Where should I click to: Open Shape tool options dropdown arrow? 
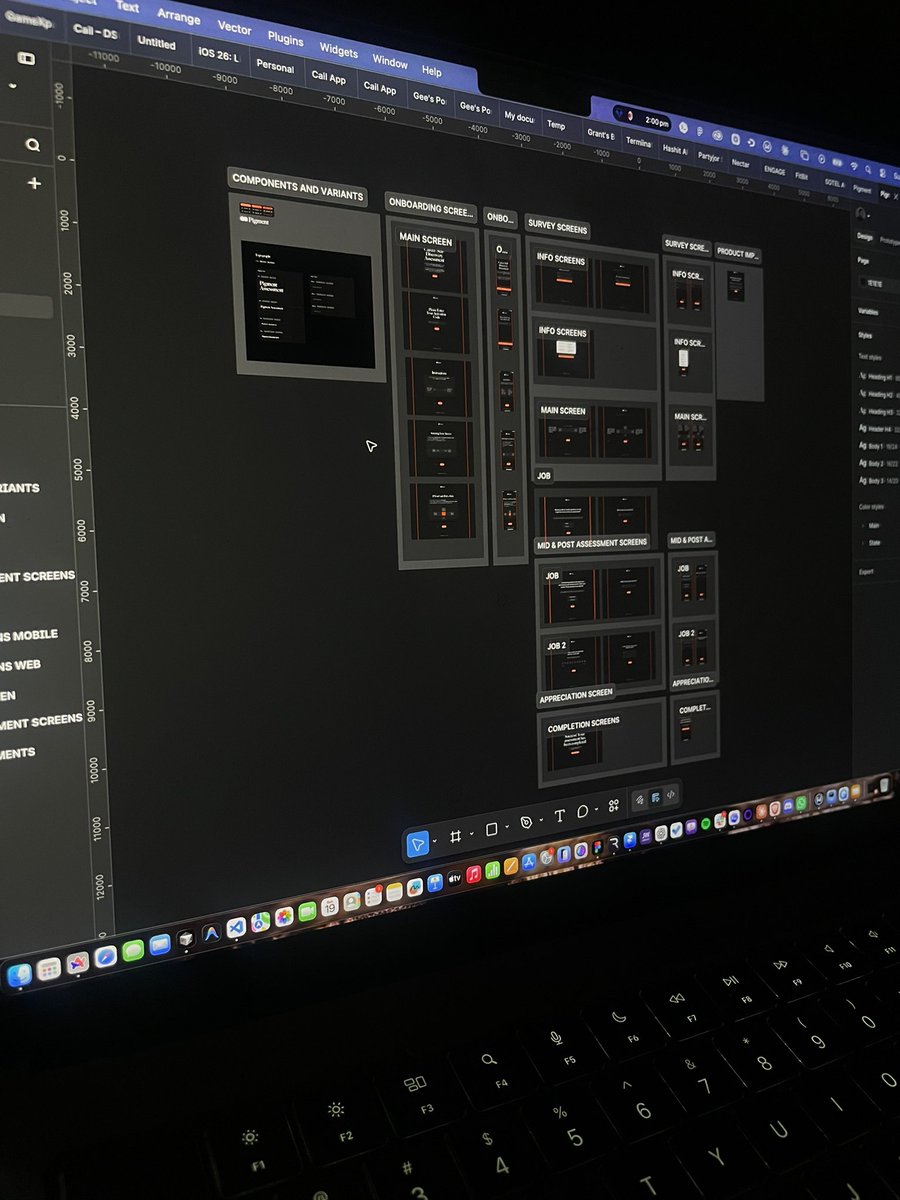508,828
